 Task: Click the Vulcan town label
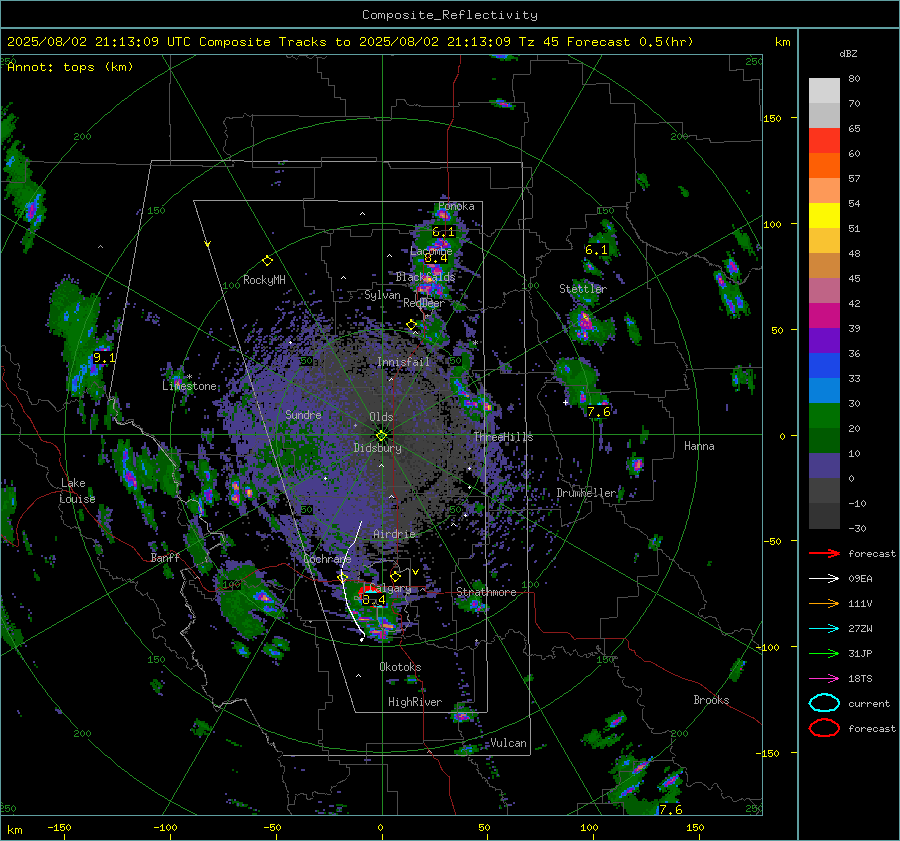coord(508,743)
